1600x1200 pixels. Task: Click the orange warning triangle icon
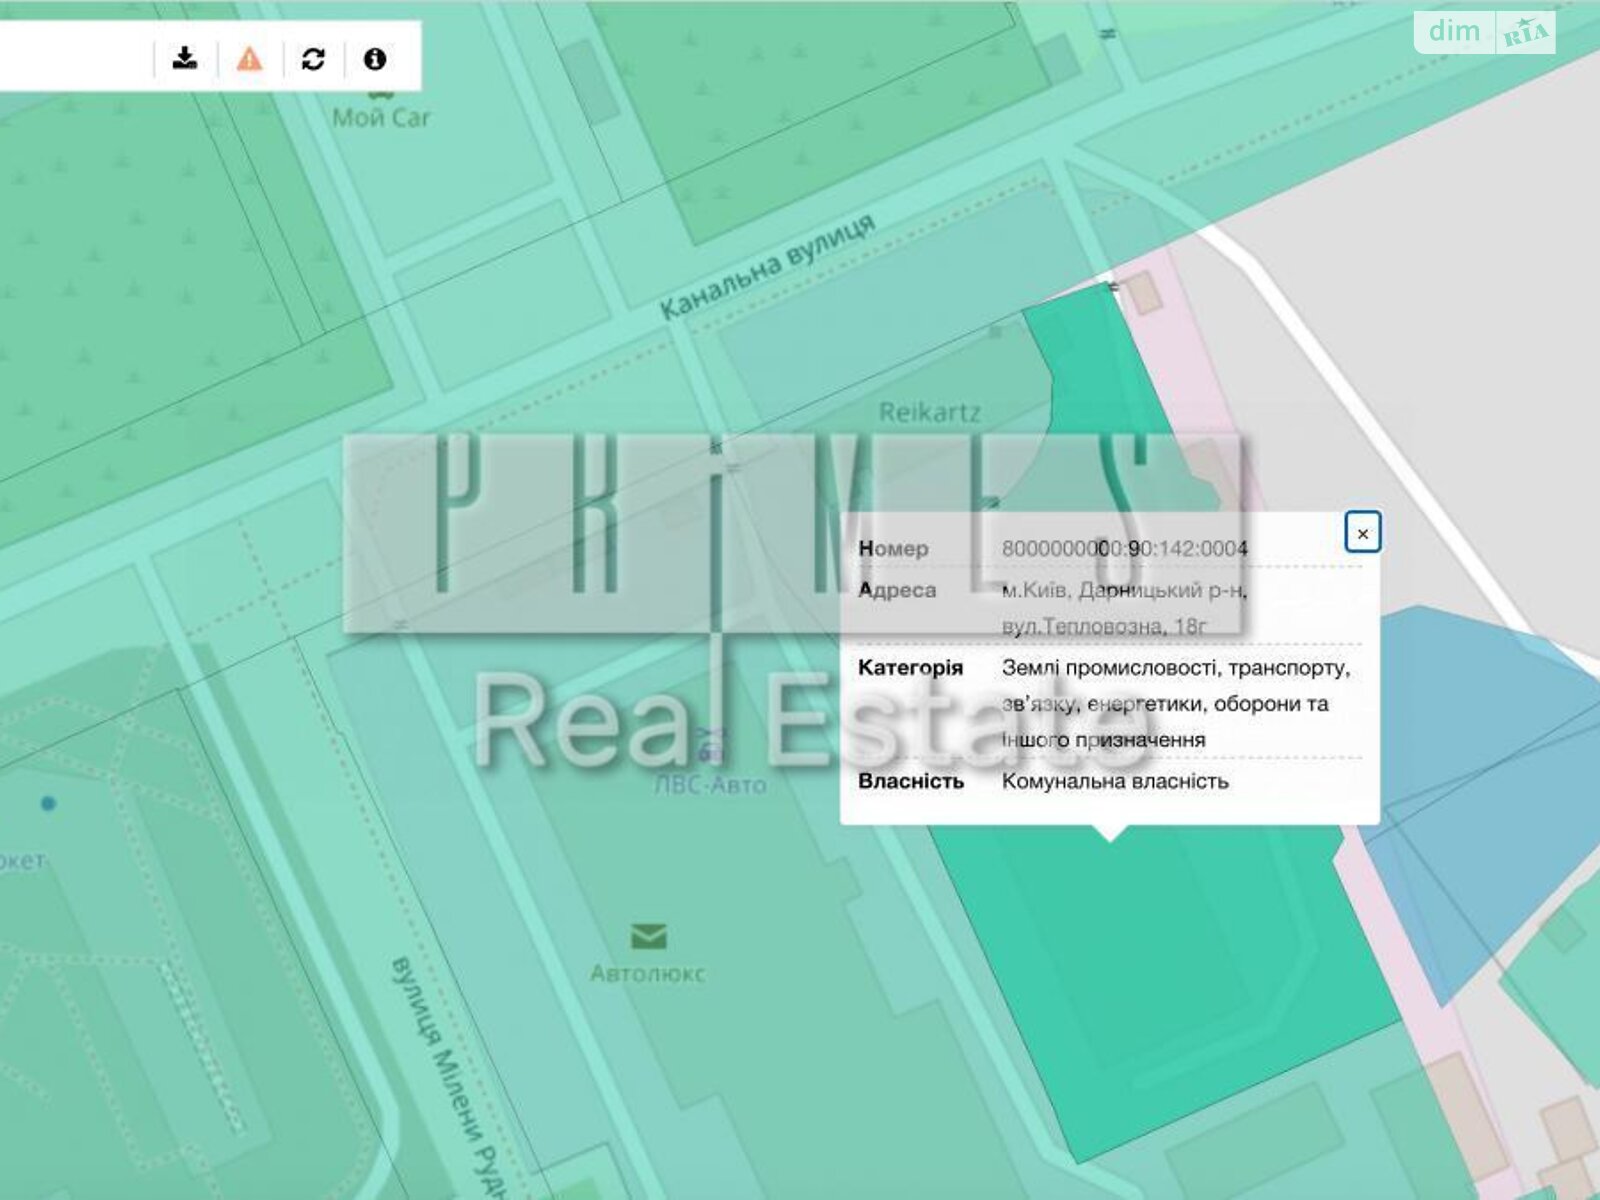(249, 58)
